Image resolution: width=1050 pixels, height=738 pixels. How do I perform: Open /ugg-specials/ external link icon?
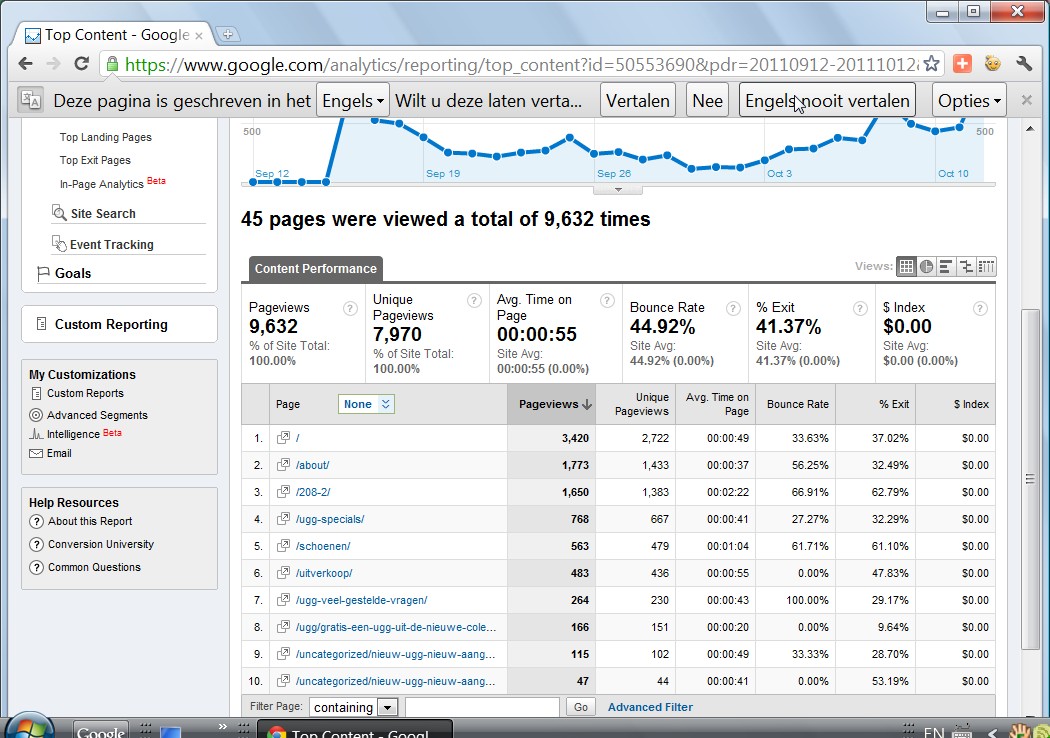tap(283, 518)
